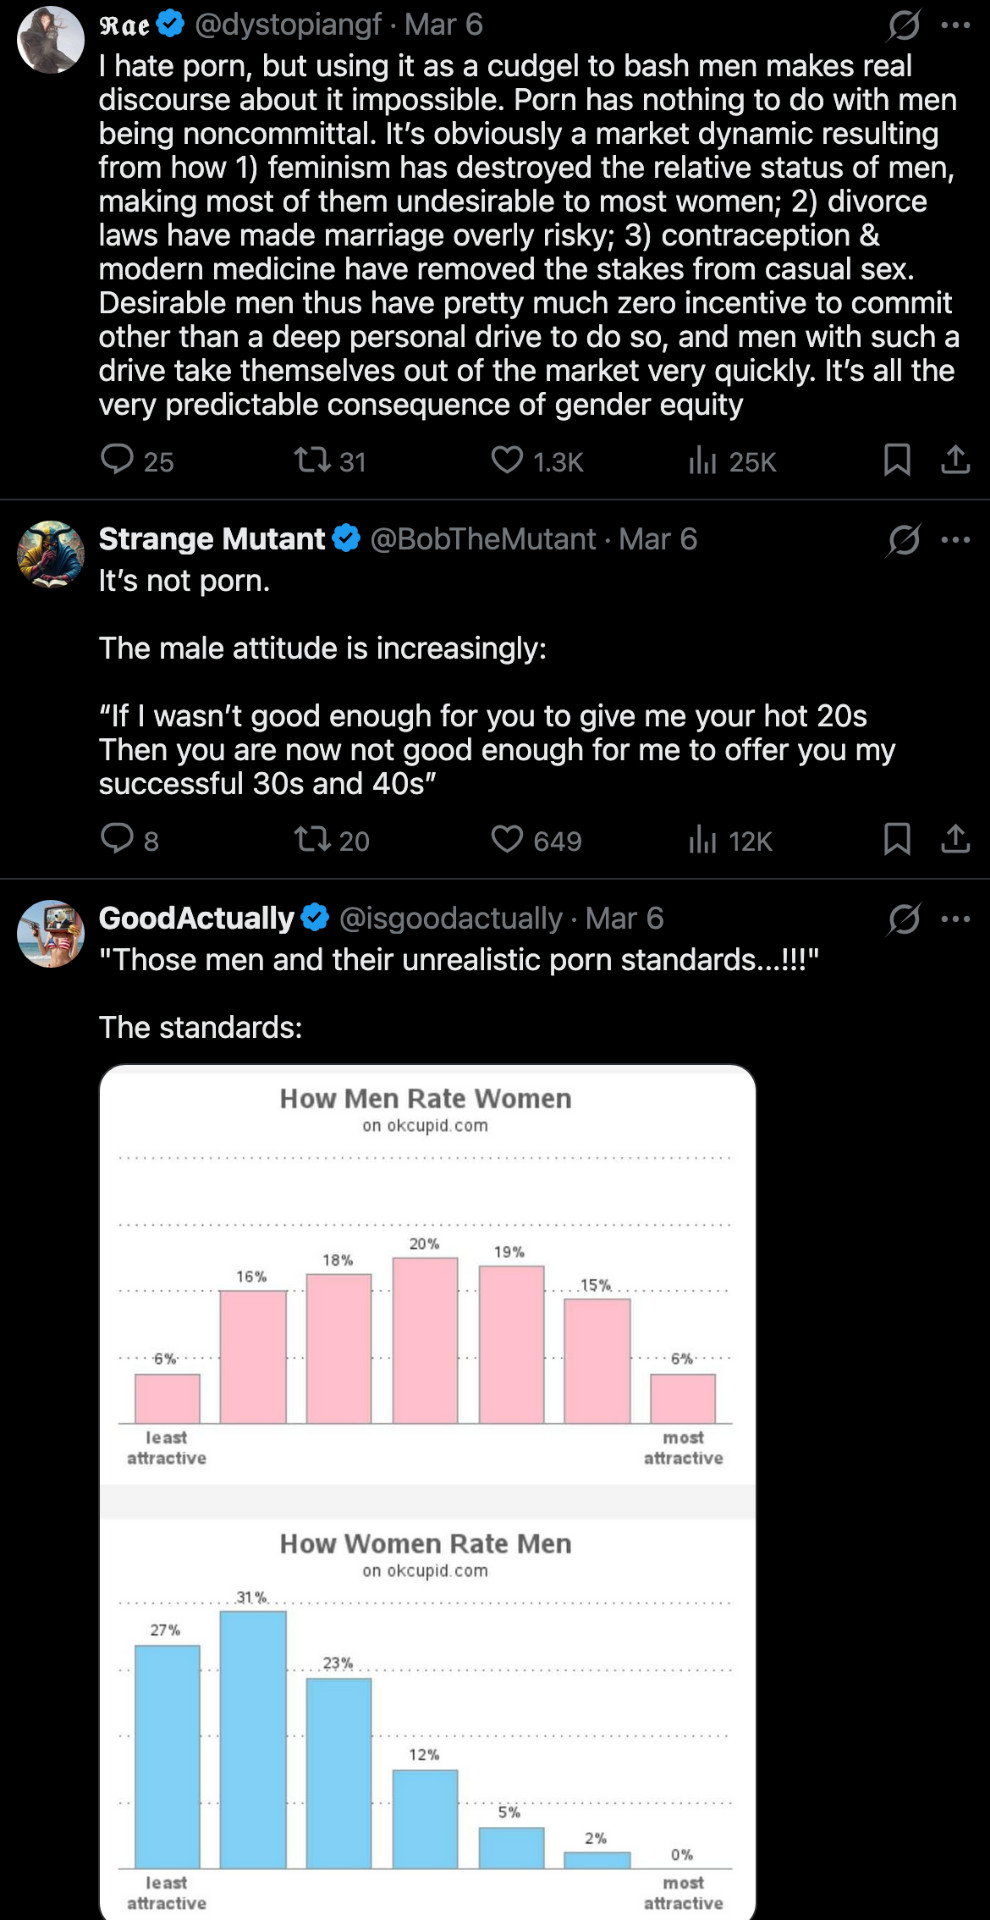
Task: Open the @isgoodactually profile link
Action: 451,919
